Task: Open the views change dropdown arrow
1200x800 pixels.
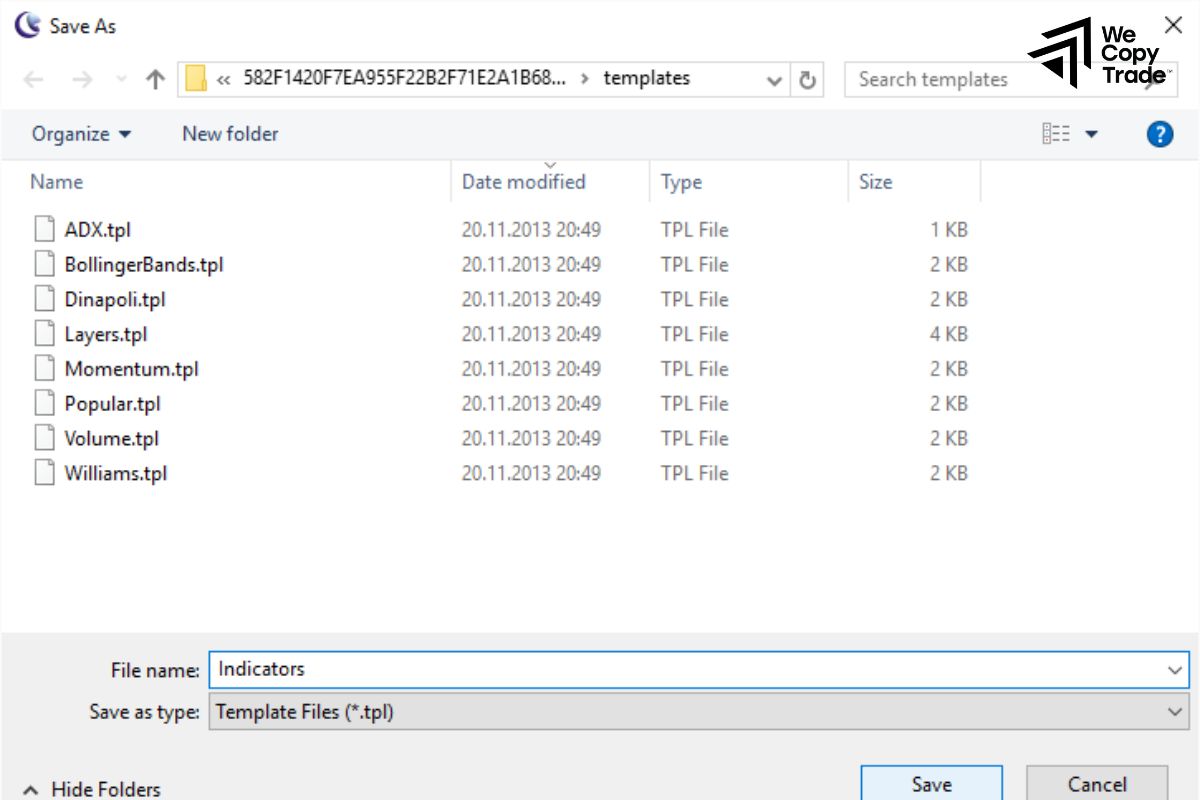Action: click(1090, 133)
